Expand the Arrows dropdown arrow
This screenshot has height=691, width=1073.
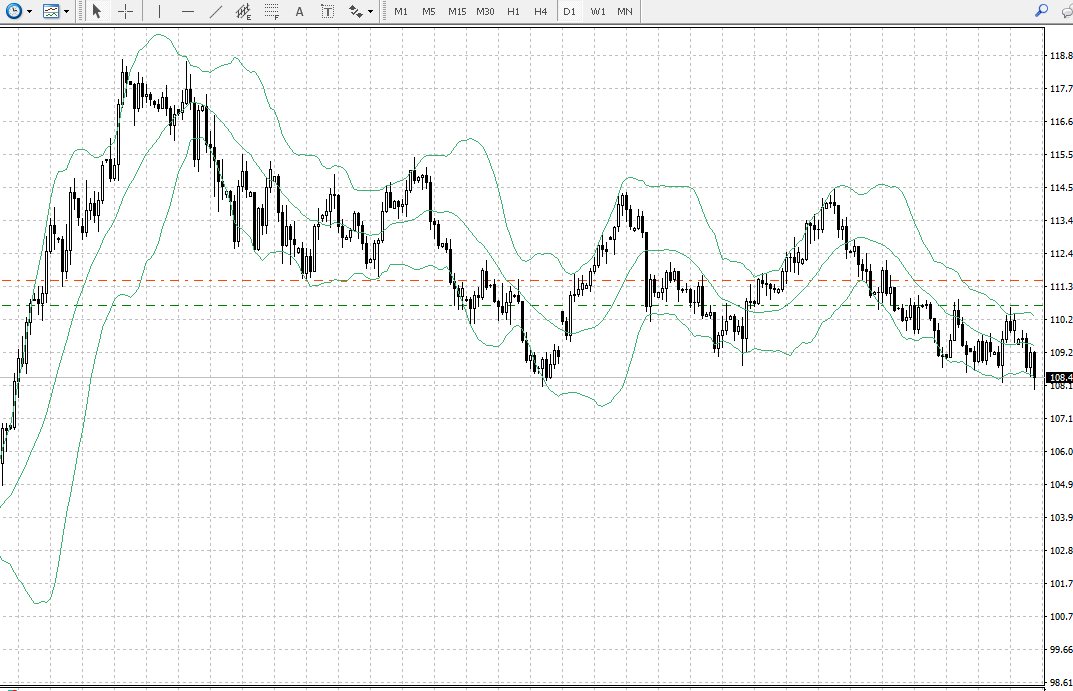pyautogui.click(x=370, y=12)
